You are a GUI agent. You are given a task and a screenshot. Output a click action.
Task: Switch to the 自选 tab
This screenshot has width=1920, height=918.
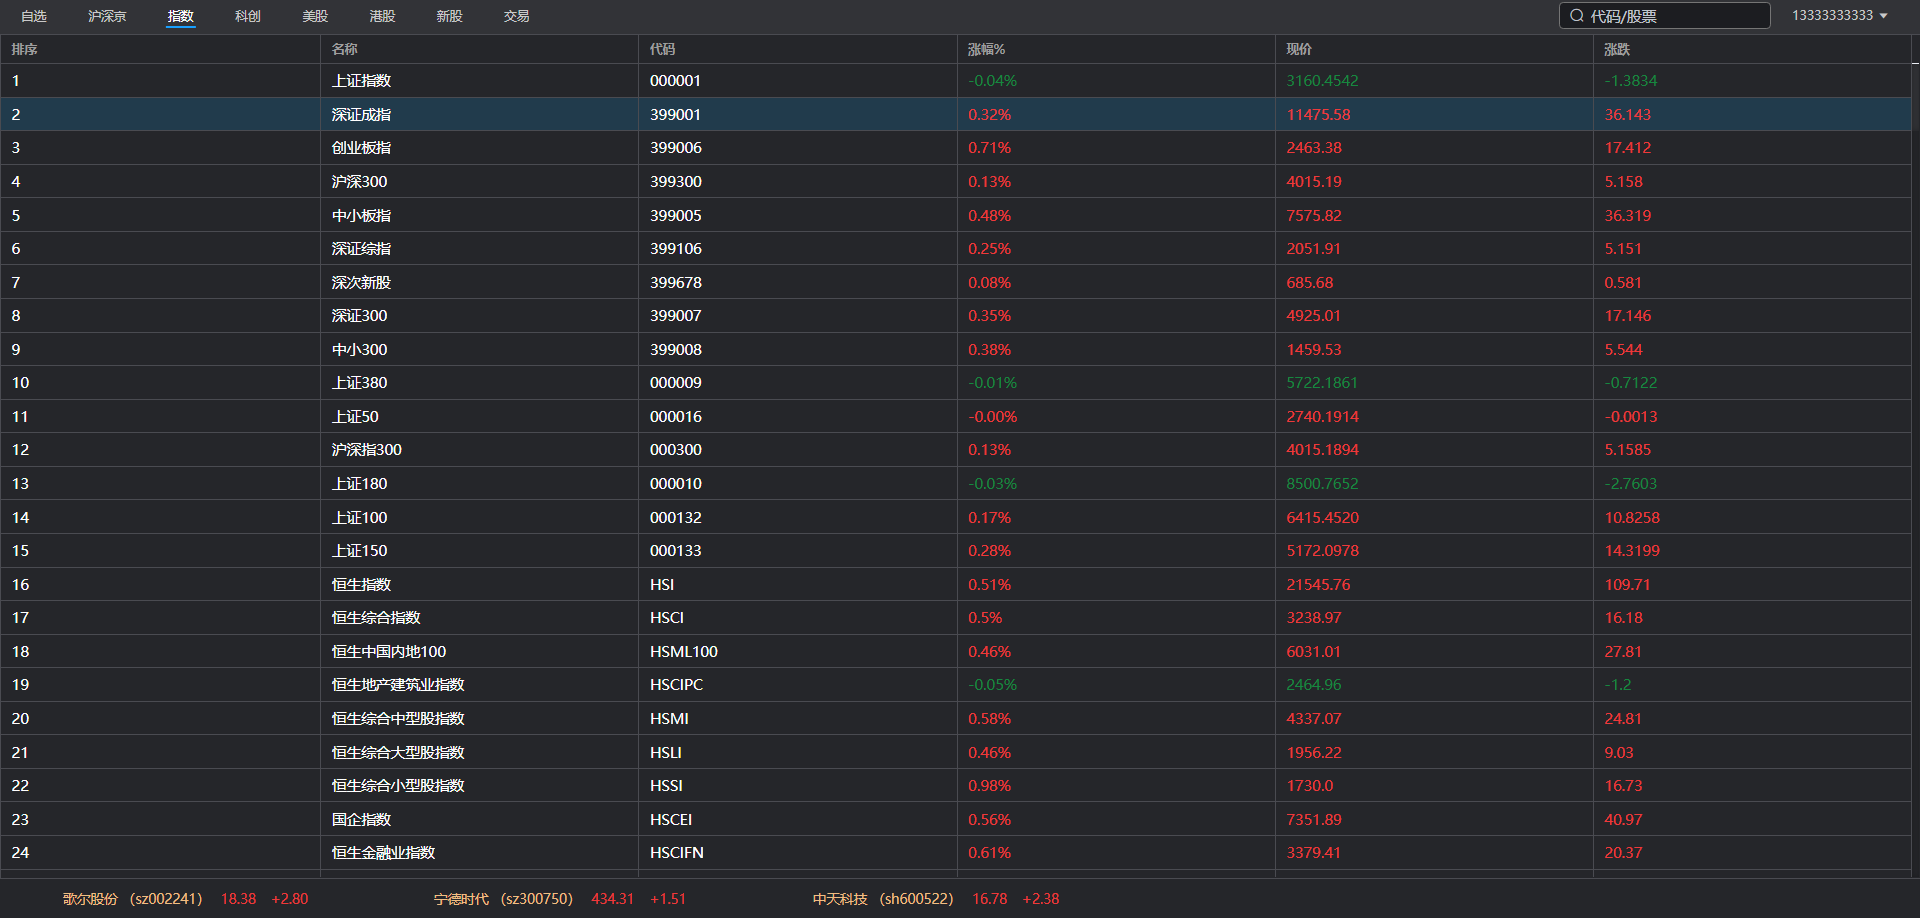34,16
